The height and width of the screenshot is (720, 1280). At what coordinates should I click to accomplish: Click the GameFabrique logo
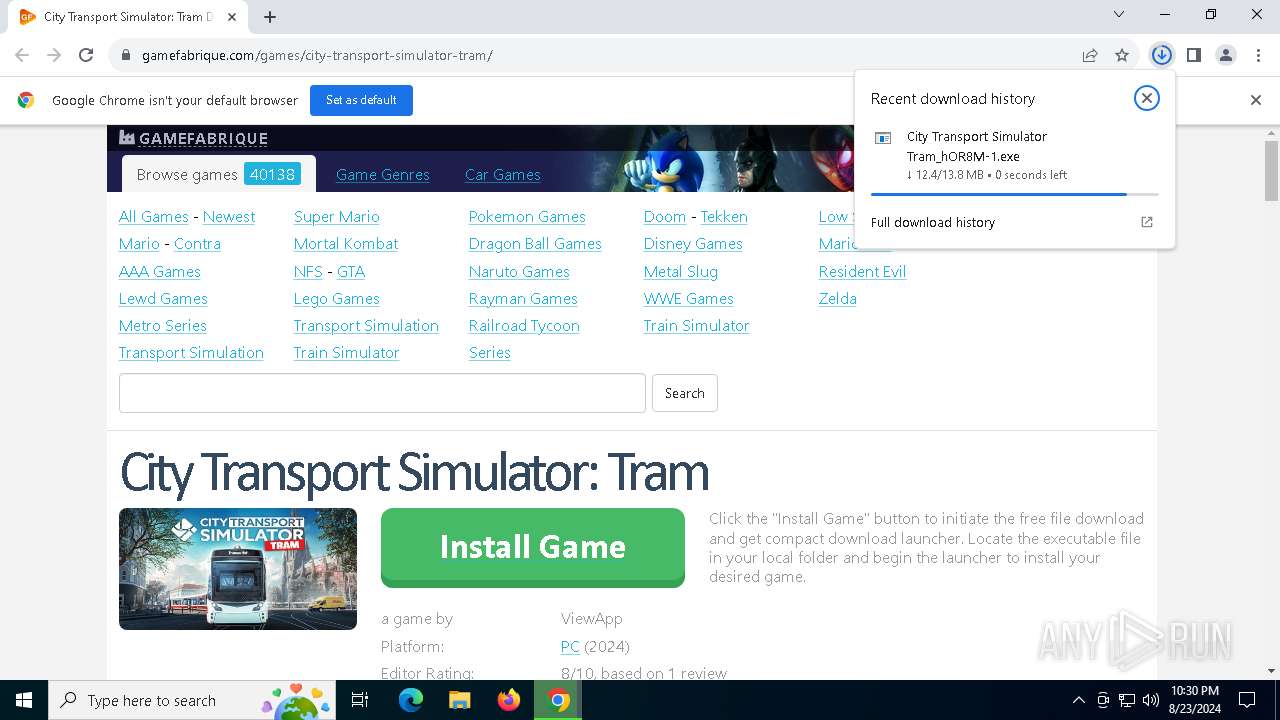tap(193, 138)
